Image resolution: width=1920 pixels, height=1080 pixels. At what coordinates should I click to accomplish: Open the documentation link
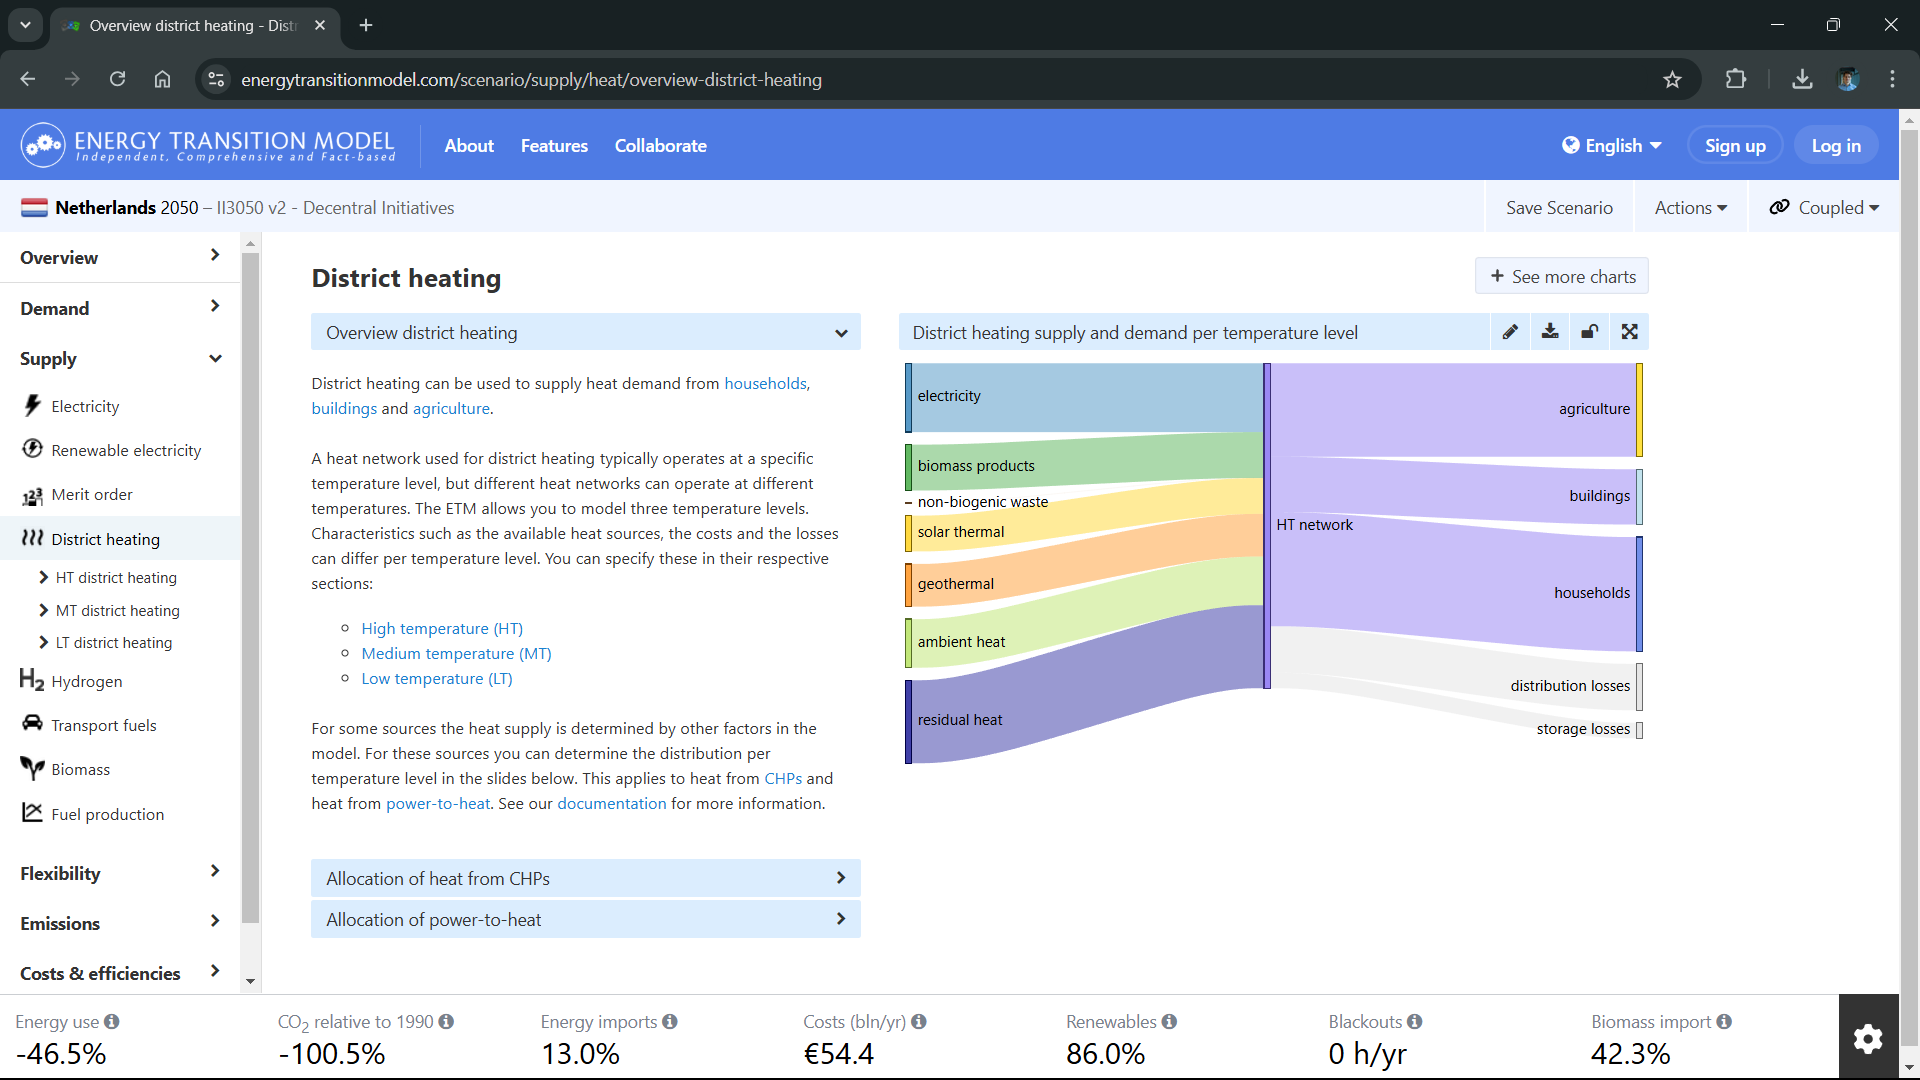[611, 804]
